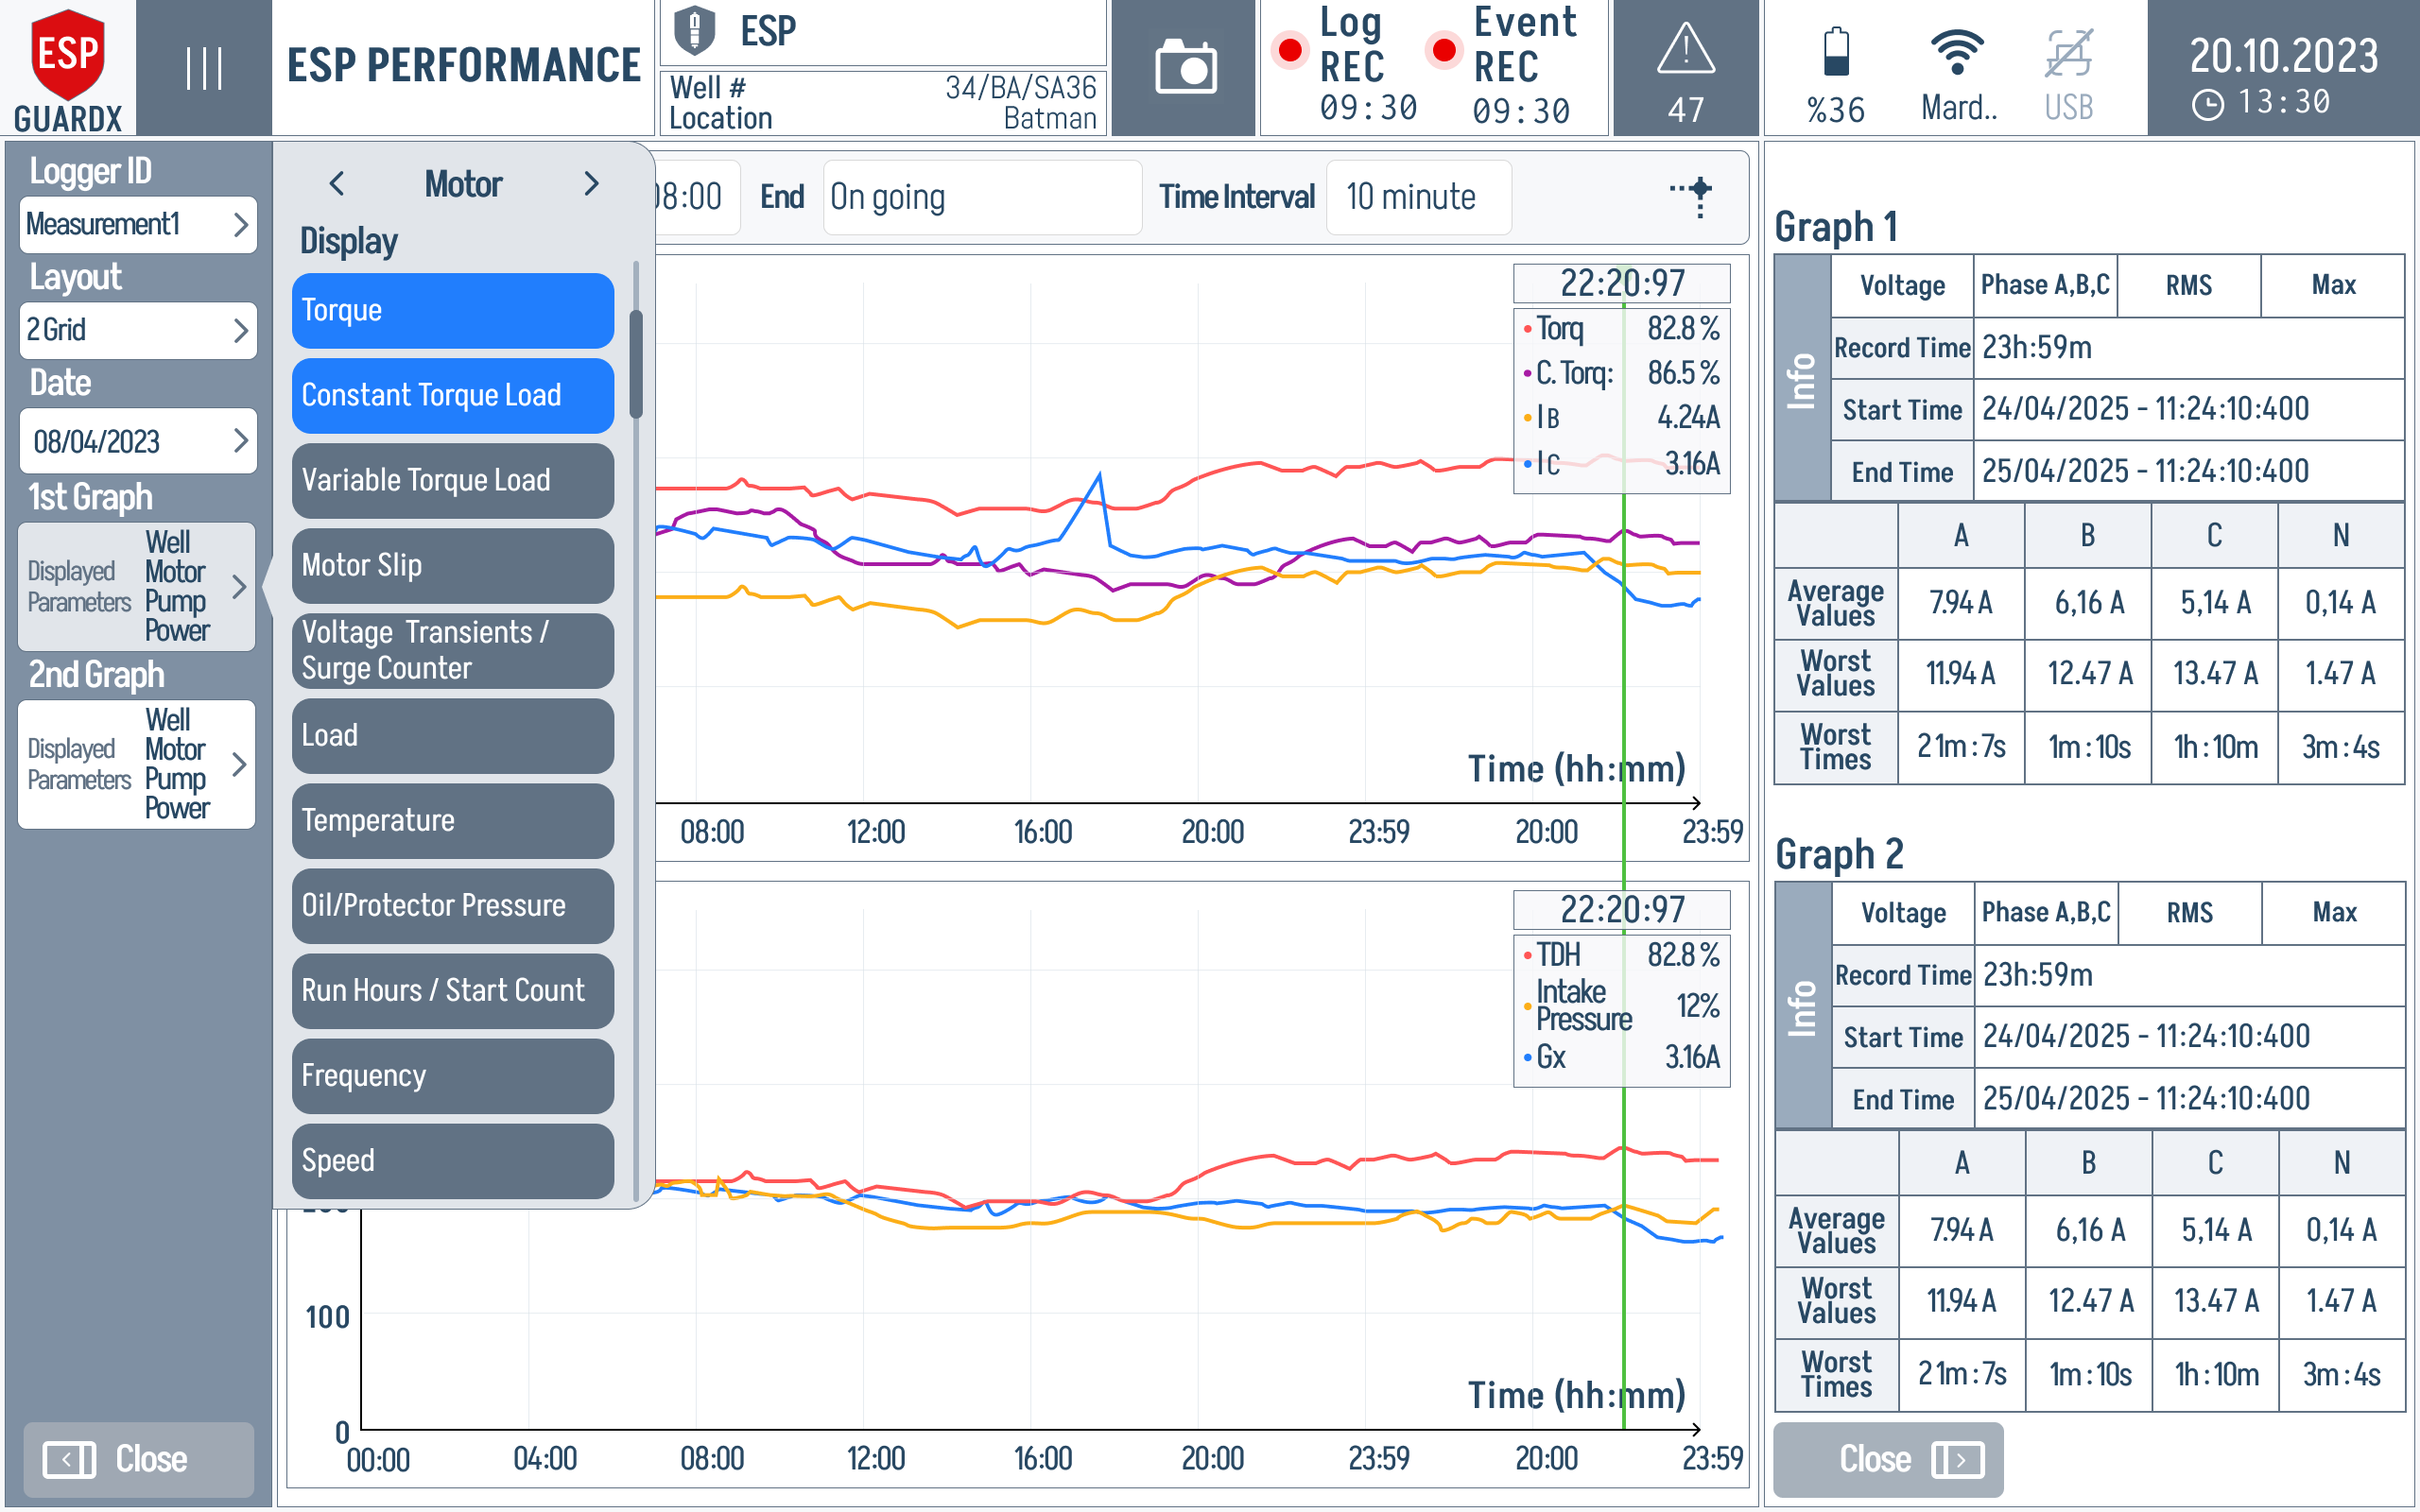Click the disabled USB icon
Image resolution: width=2420 pixels, height=1512 pixels.
[2068, 54]
